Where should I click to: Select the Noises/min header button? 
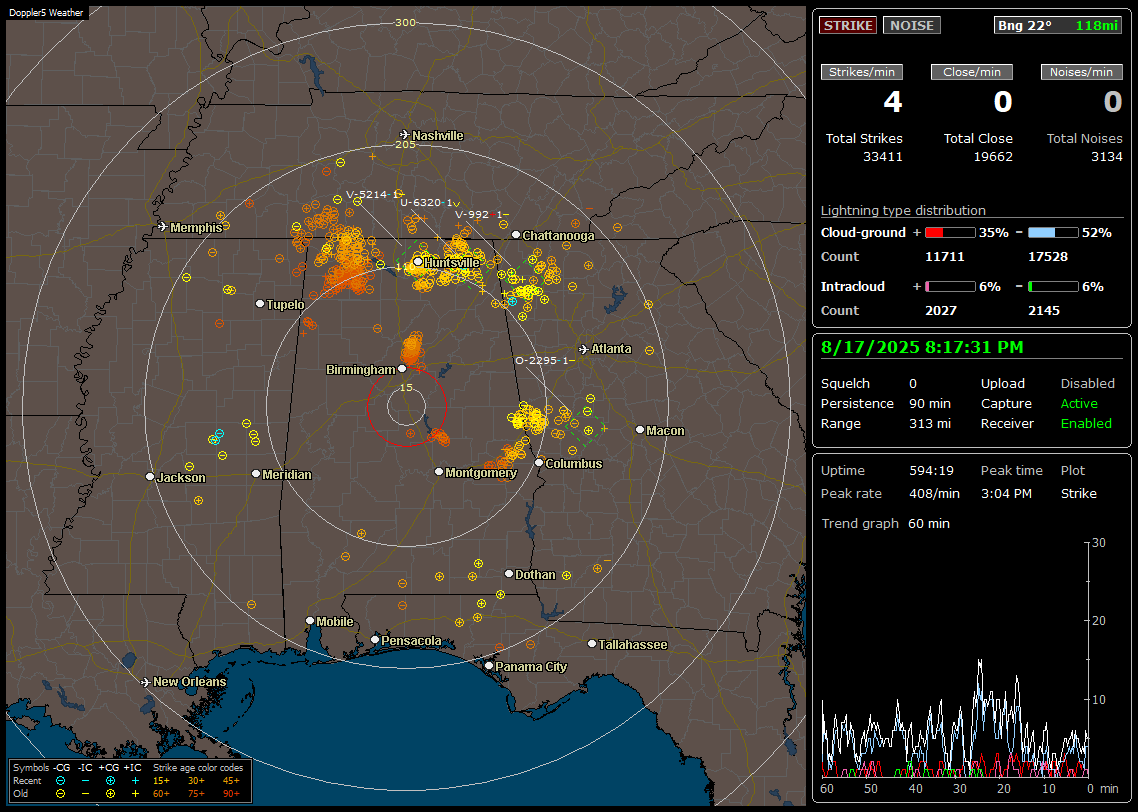pos(1081,72)
